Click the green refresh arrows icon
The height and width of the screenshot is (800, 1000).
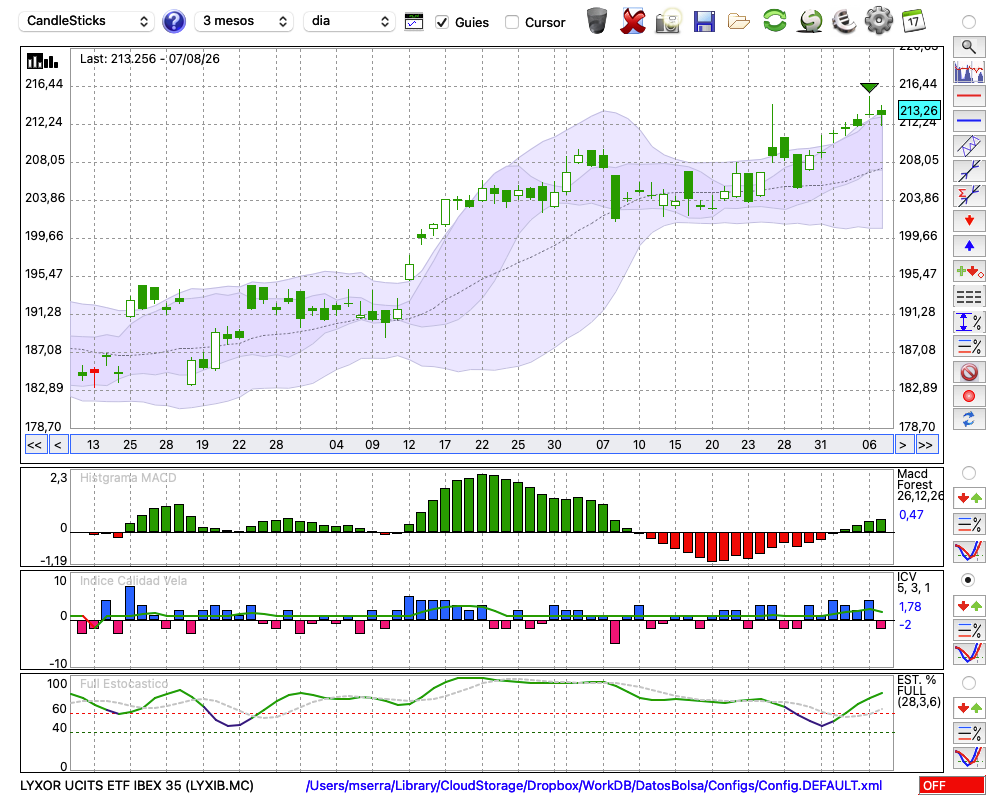coord(774,21)
